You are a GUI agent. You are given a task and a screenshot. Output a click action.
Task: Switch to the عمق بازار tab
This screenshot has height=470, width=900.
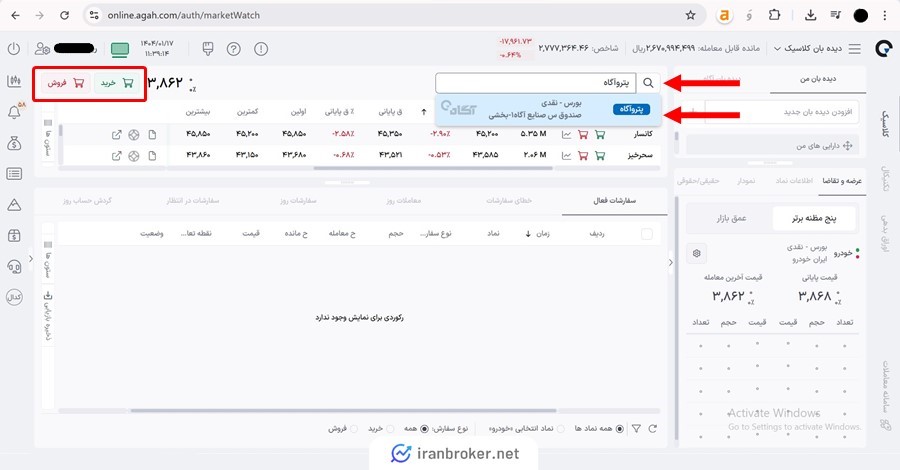pos(731,217)
